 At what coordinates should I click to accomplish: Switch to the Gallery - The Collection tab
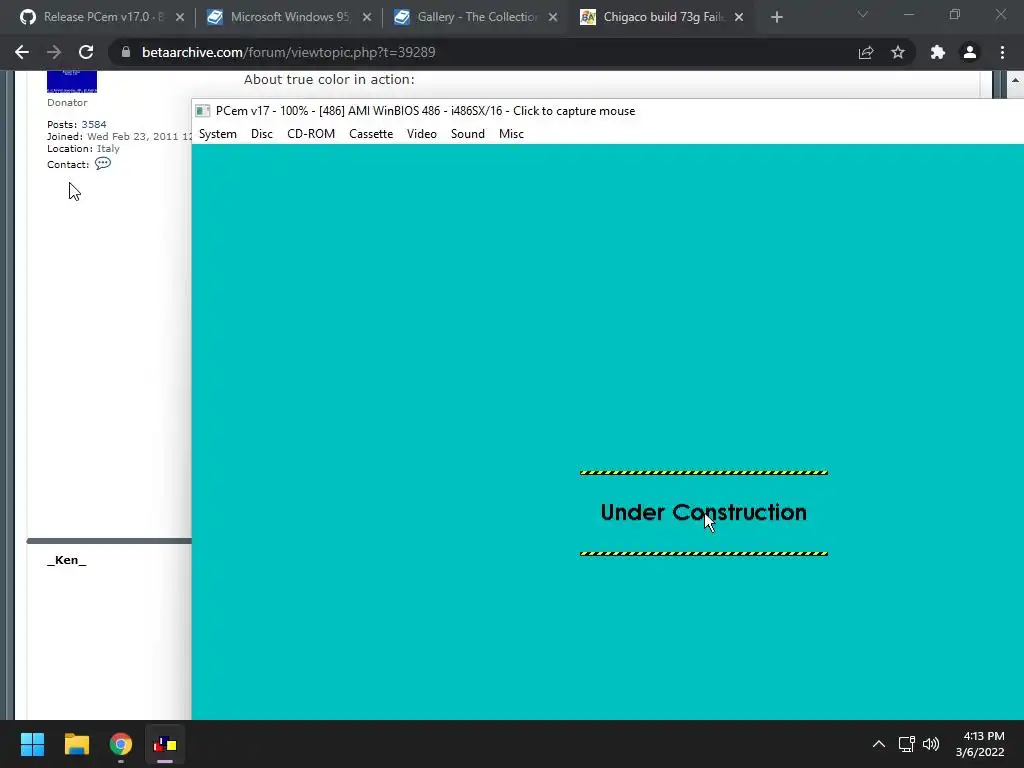click(475, 17)
